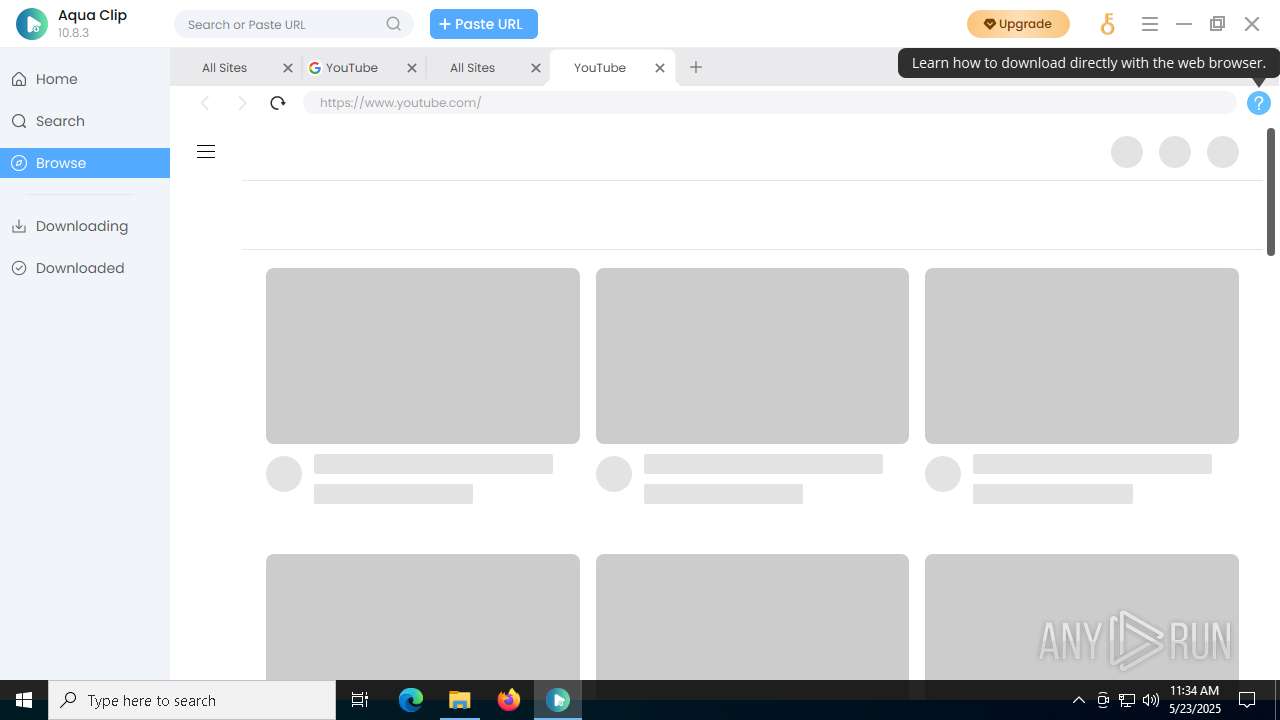Image resolution: width=1280 pixels, height=720 pixels.
Task: Click the blue help question mark icon
Action: point(1259,103)
